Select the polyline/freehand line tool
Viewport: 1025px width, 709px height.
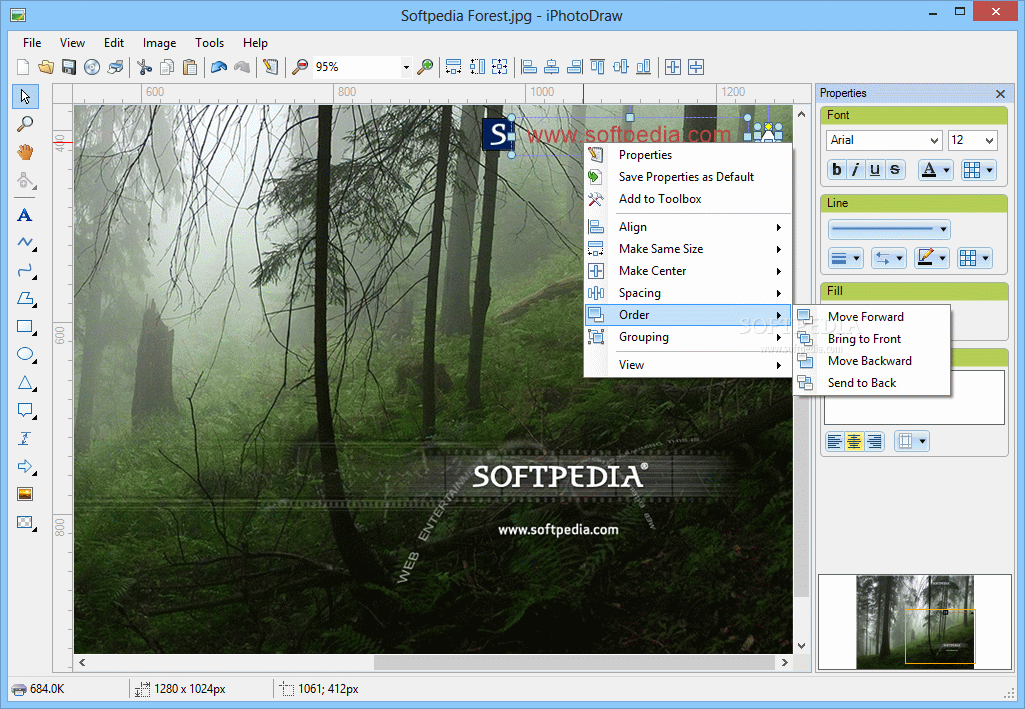coord(25,243)
